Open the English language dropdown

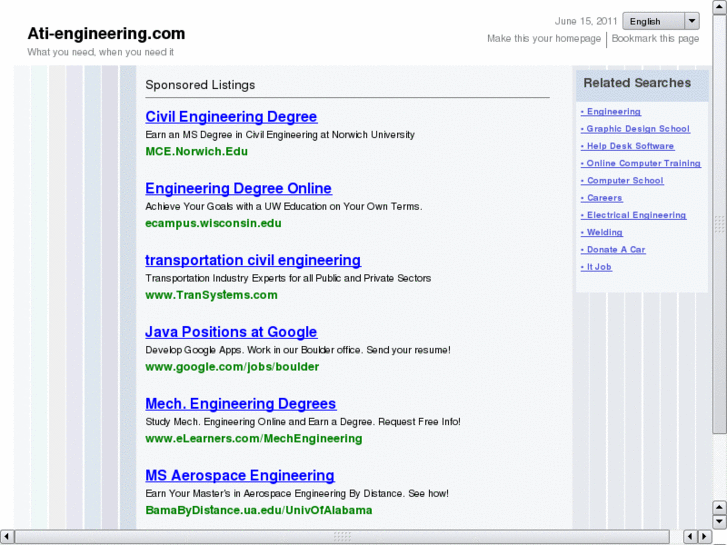661,21
